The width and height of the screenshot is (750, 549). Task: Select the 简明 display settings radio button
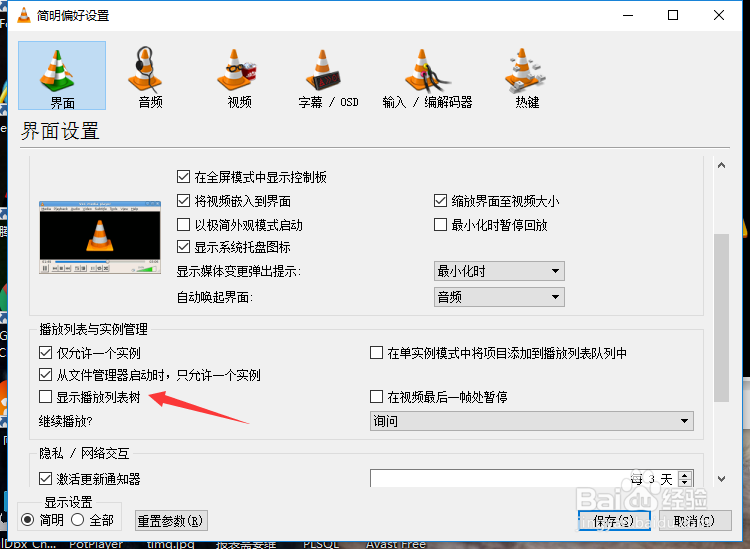point(28,519)
